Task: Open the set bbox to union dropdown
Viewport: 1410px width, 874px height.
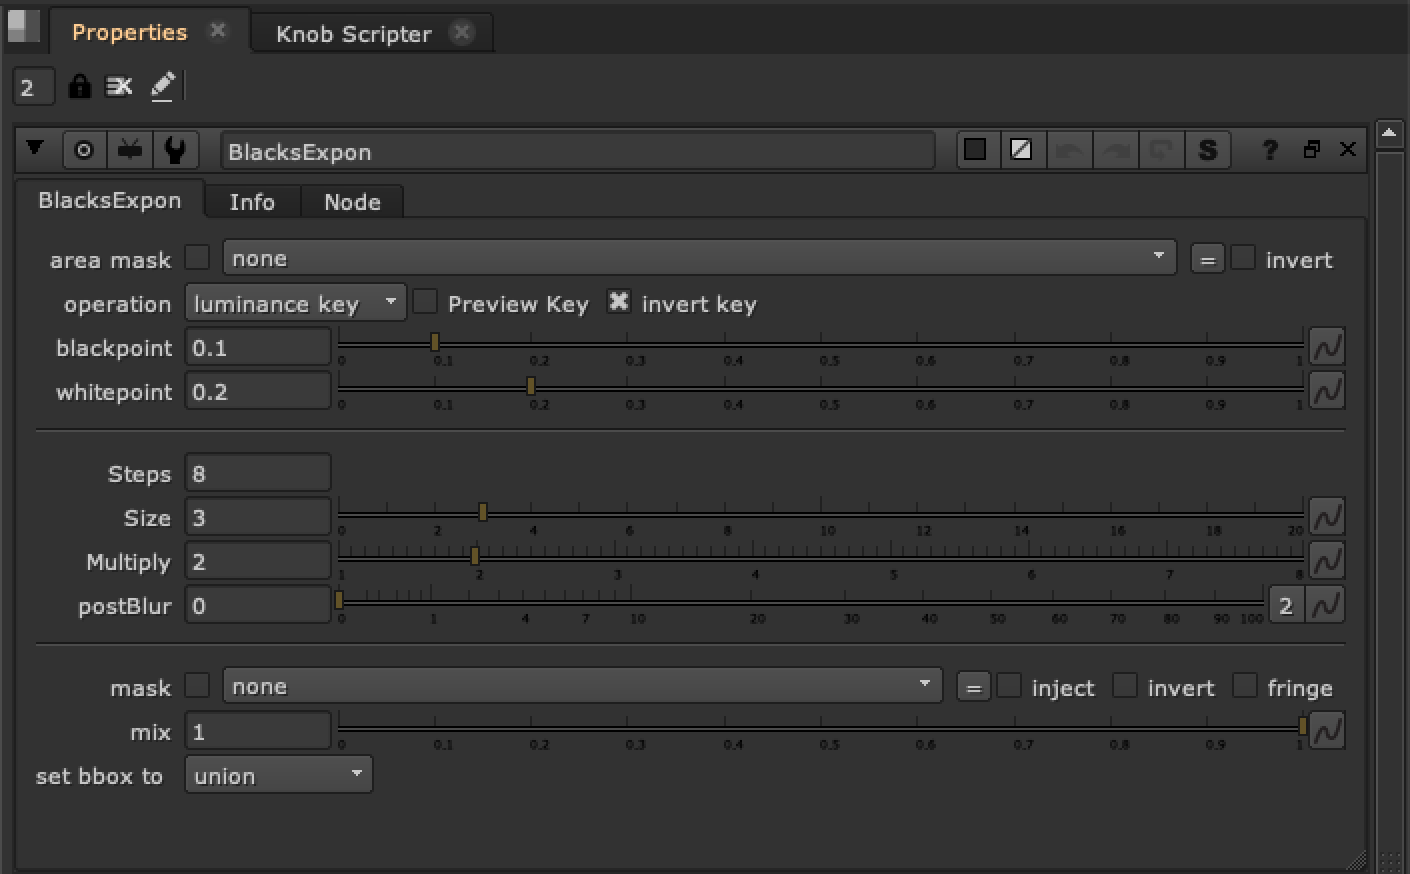Action: pos(278,775)
